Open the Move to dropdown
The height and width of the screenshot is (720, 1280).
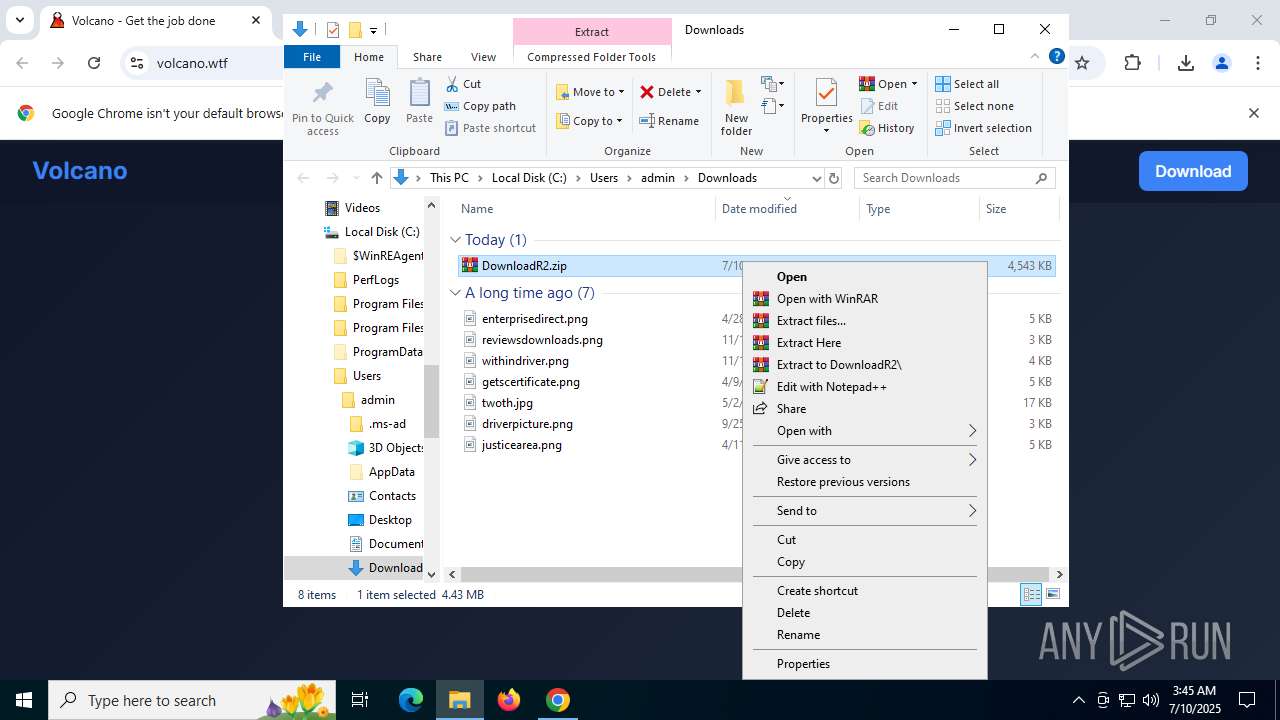590,92
